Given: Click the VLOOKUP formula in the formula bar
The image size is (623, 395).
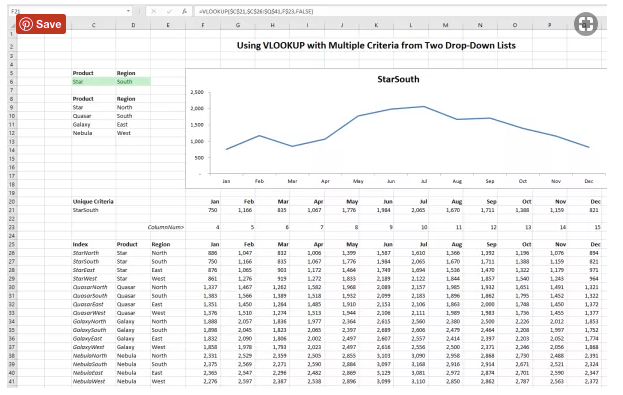Looking at the screenshot, I should click(x=256, y=12).
